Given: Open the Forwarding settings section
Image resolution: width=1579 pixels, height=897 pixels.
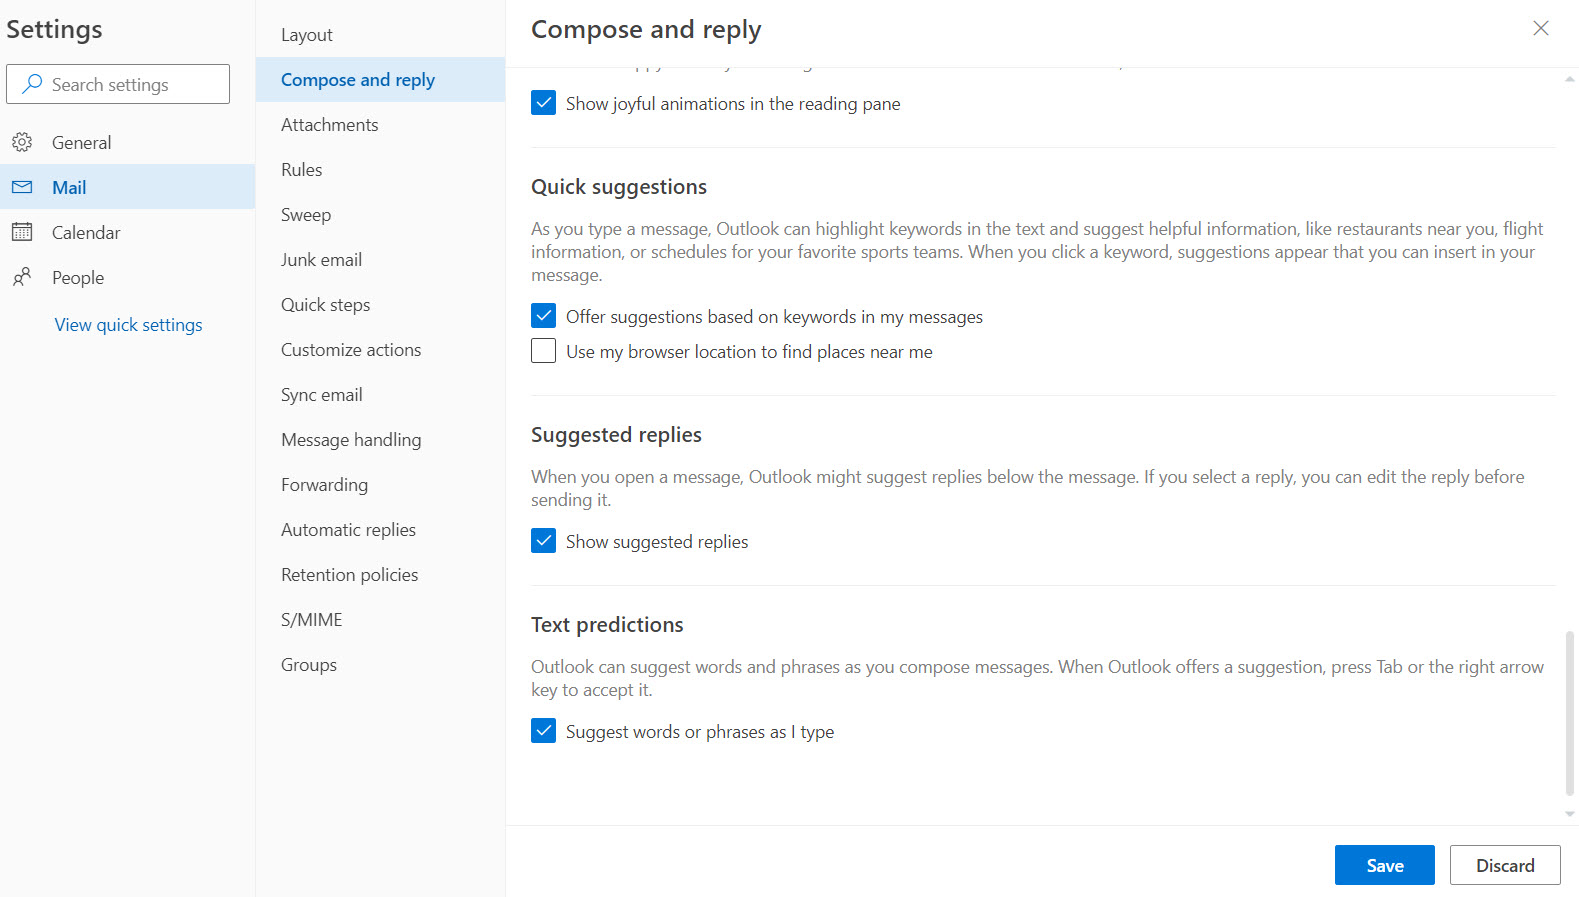Looking at the screenshot, I should coord(324,485).
